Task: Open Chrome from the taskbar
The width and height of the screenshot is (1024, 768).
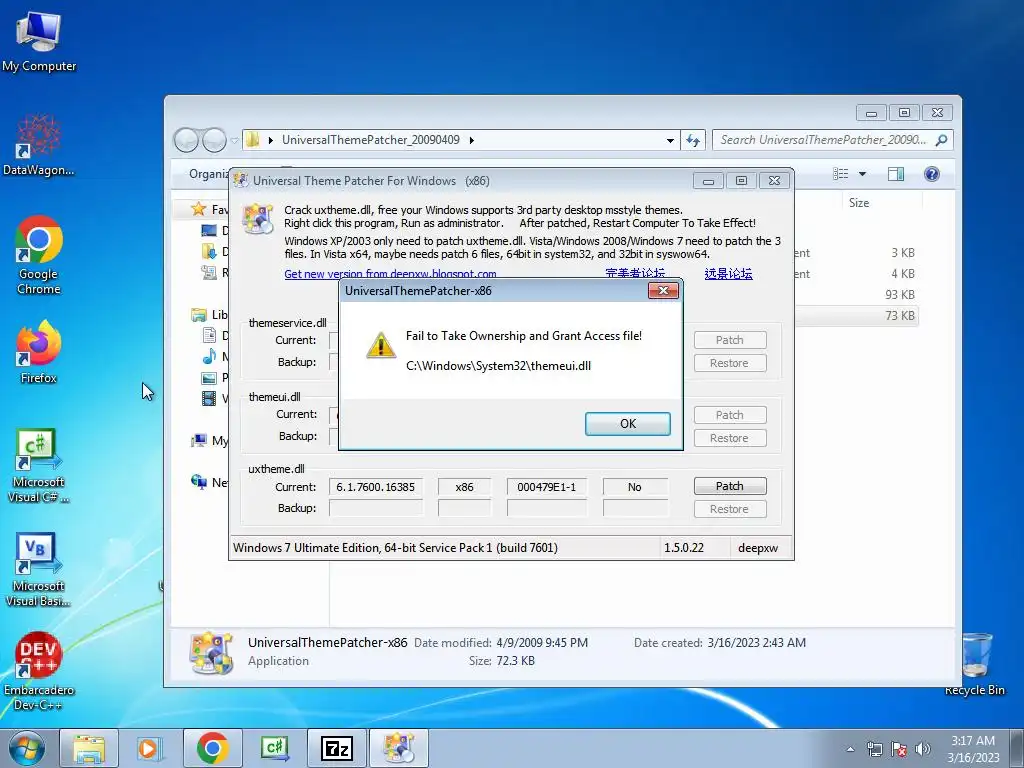Action: pos(212,748)
